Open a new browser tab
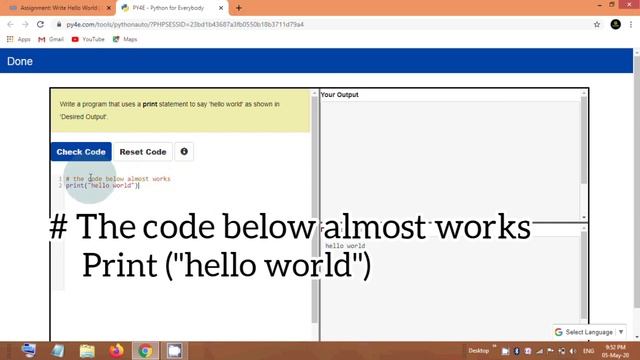Viewport: 640px width, 360px height. click(x=239, y=8)
